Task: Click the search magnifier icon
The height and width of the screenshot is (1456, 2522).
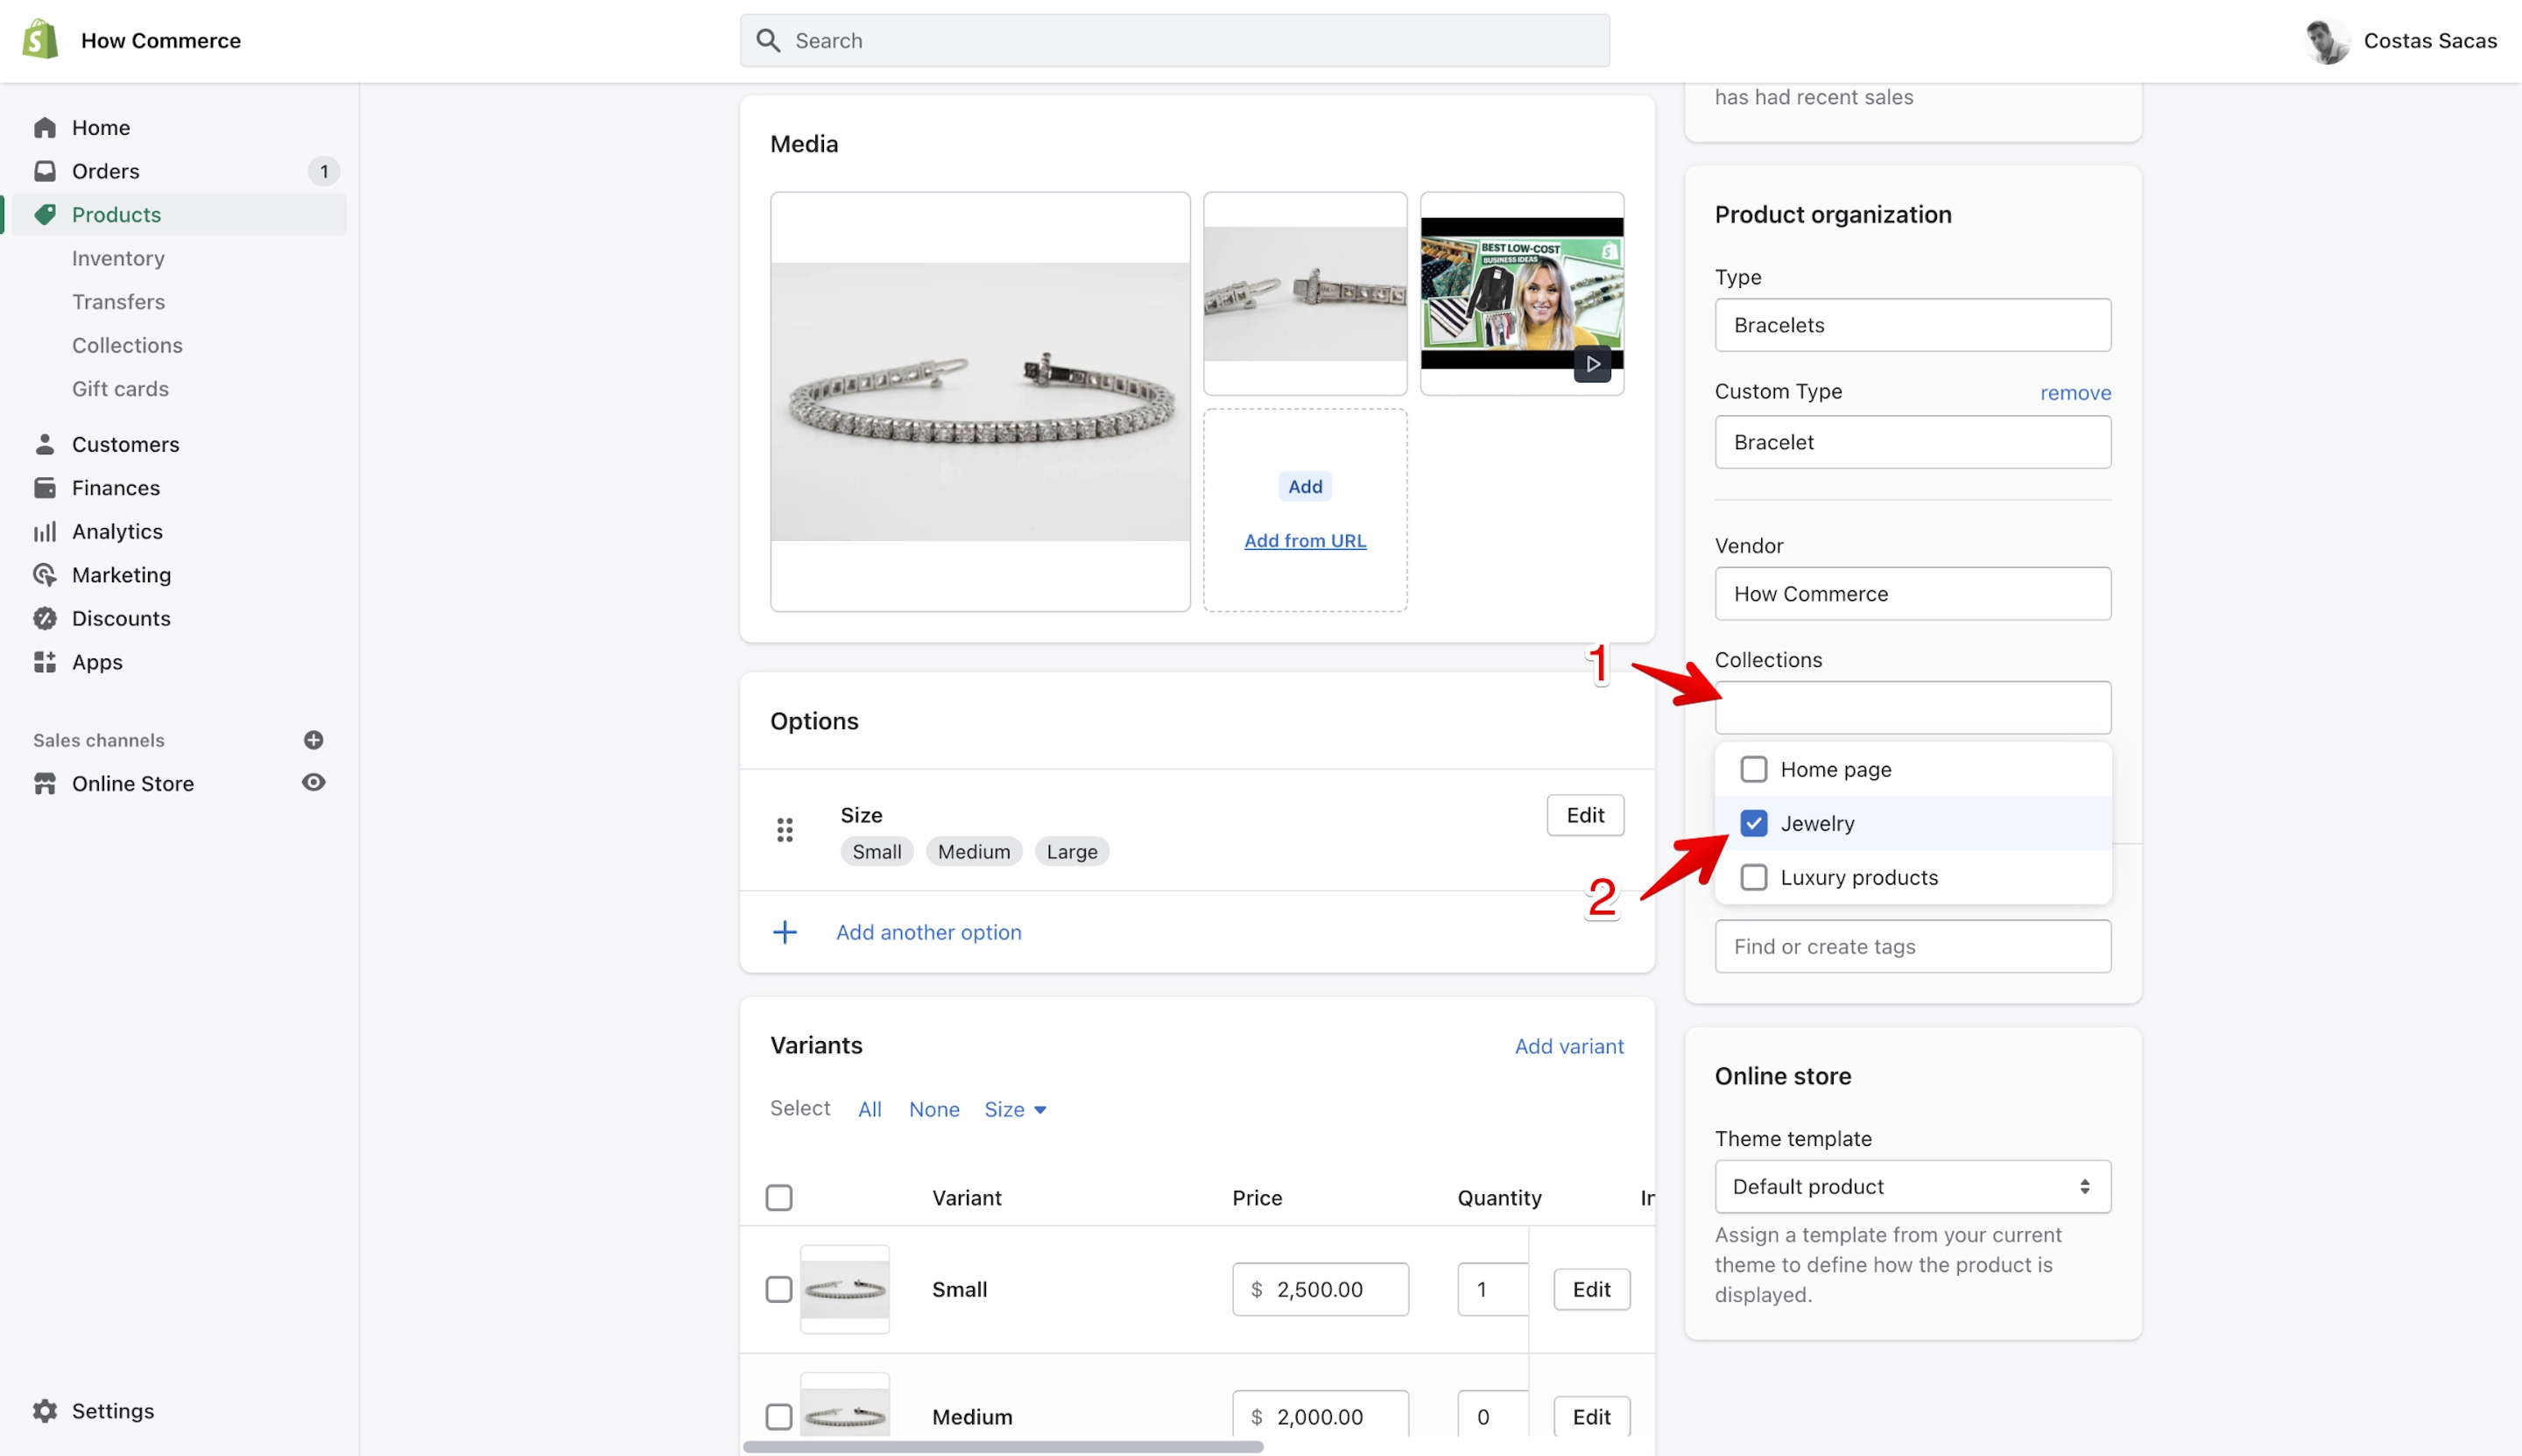Action: point(768,40)
